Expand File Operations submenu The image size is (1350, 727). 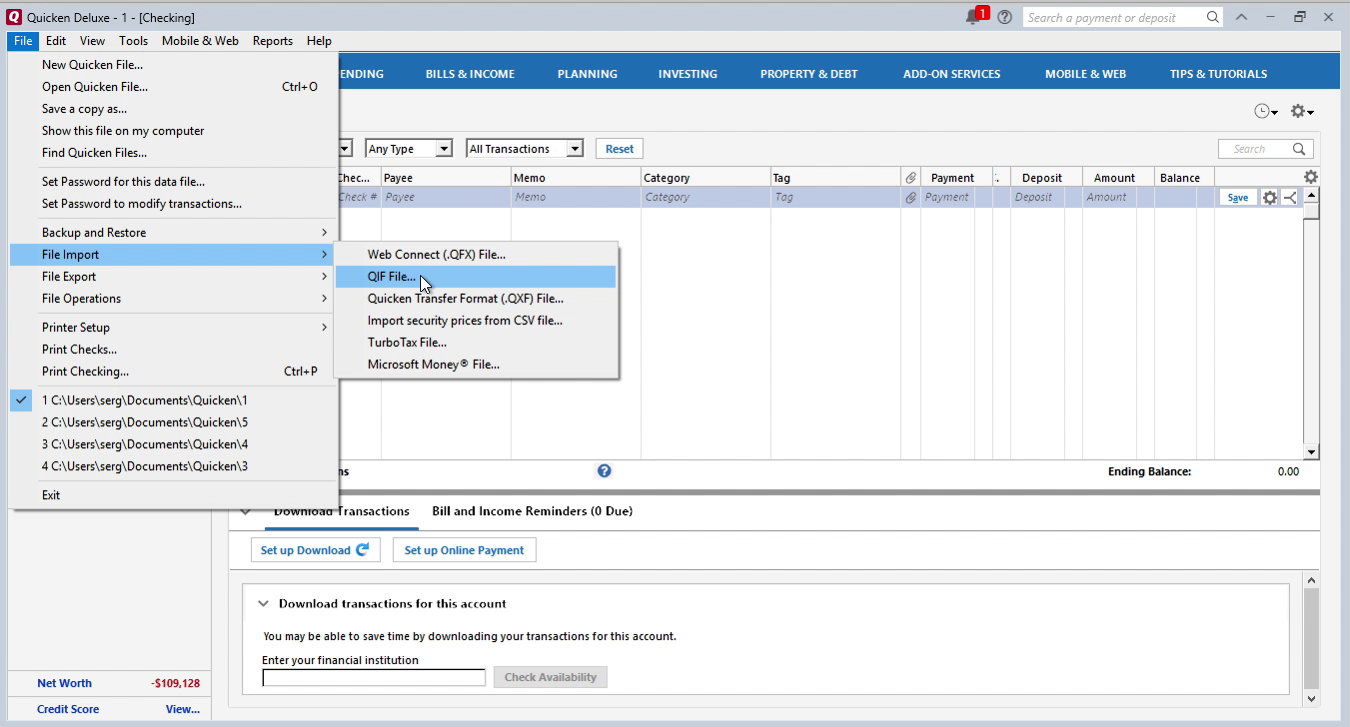171,299
